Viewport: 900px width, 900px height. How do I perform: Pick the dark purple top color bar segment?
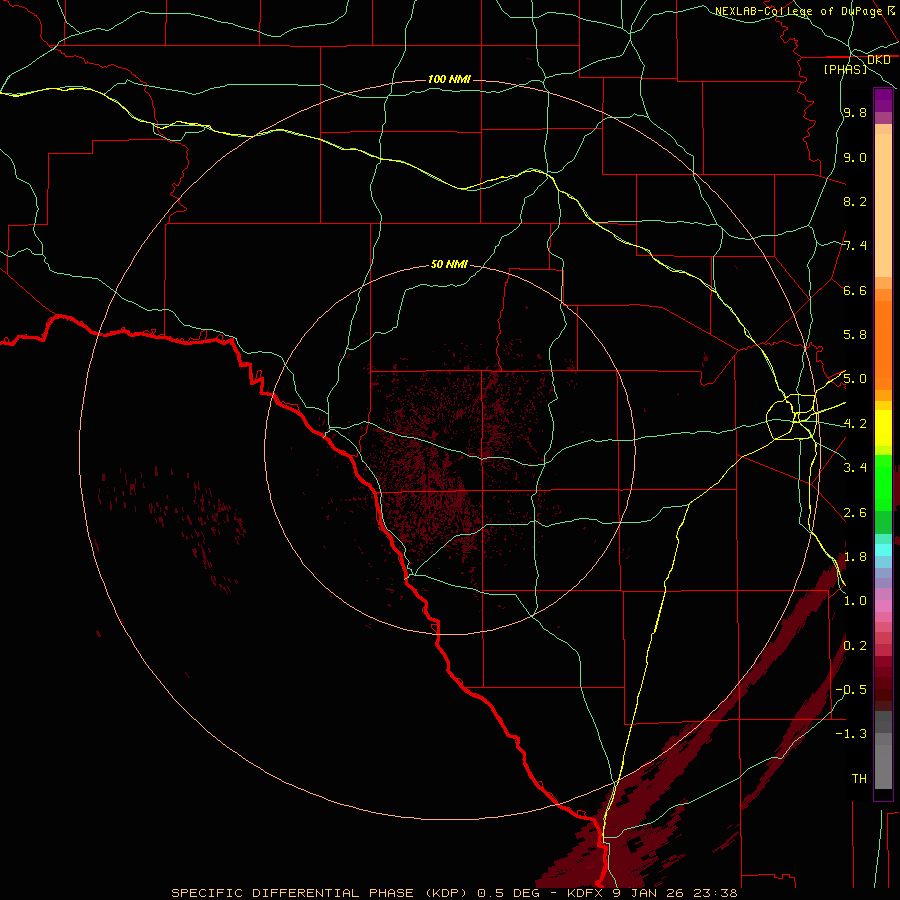883,101
